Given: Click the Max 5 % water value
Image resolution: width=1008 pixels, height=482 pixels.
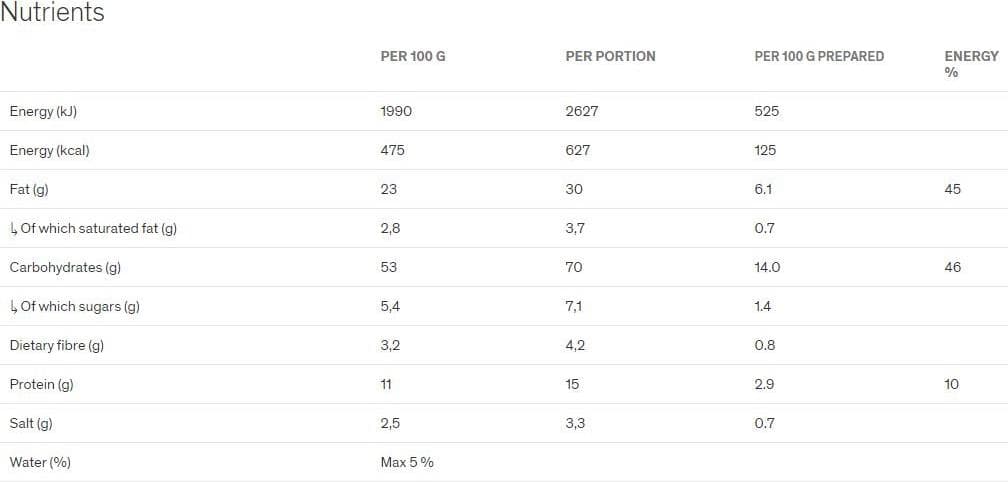Looking at the screenshot, I should point(407,463).
